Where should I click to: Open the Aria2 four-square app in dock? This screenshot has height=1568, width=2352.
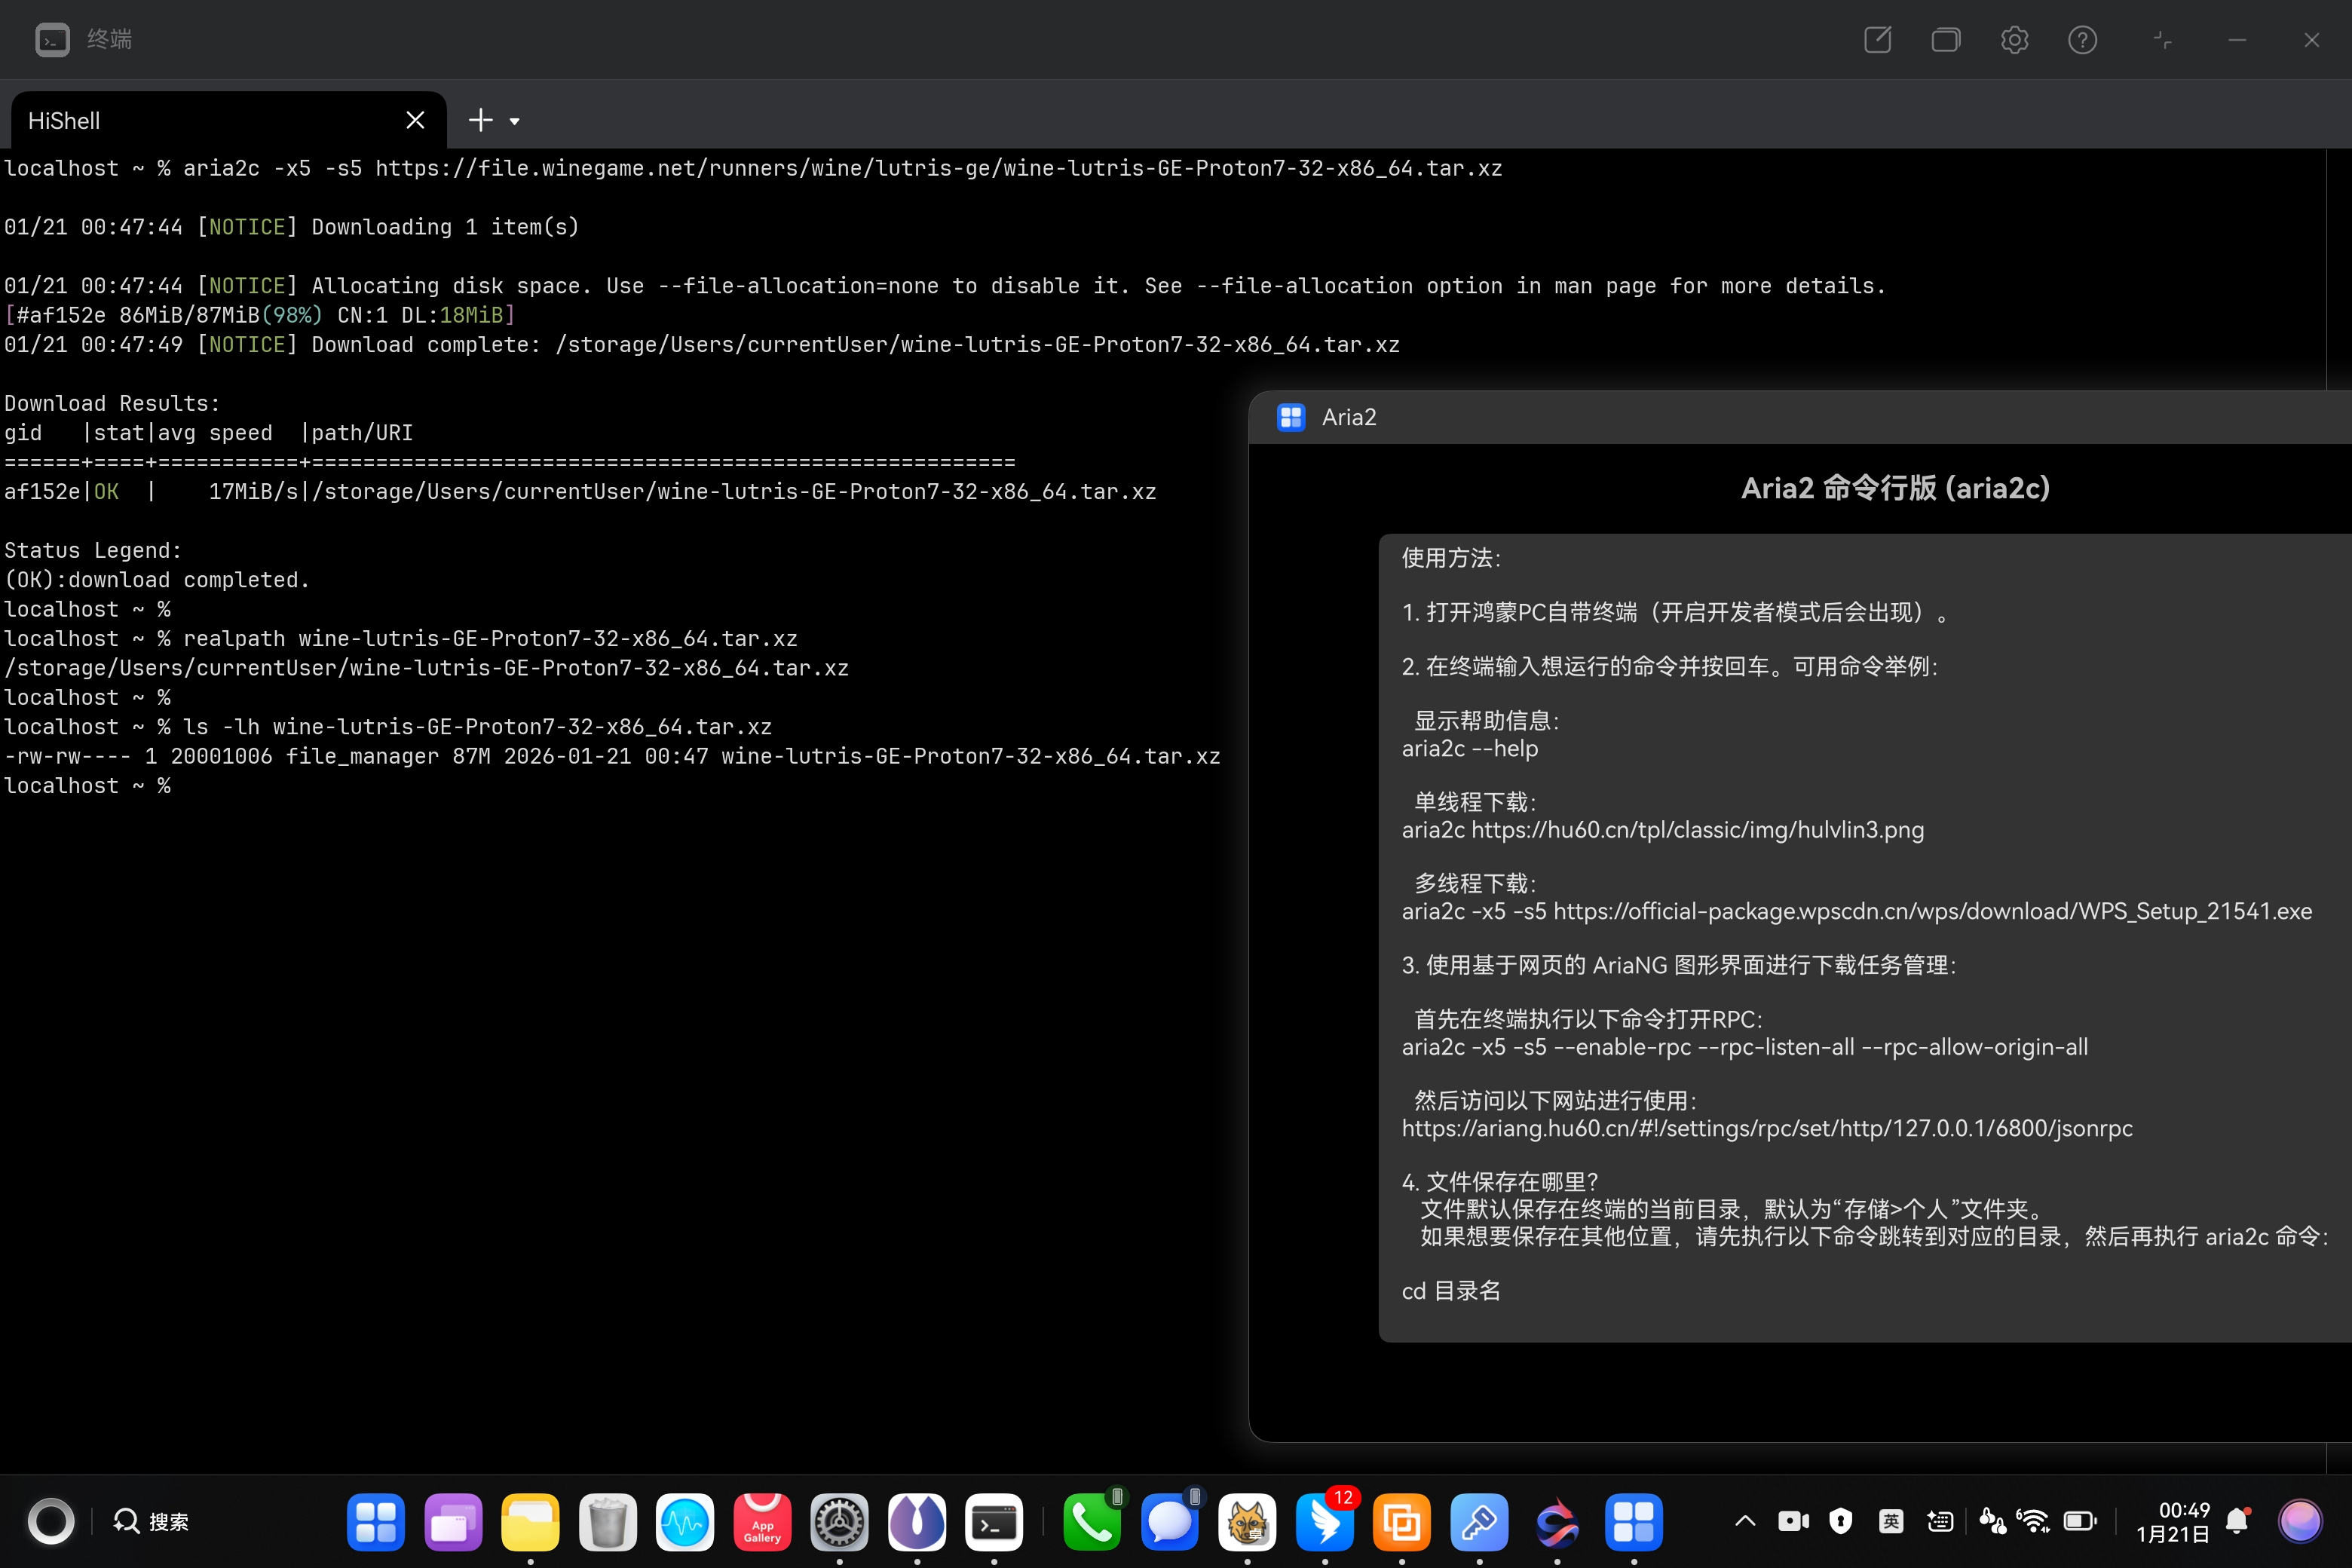click(1634, 1522)
